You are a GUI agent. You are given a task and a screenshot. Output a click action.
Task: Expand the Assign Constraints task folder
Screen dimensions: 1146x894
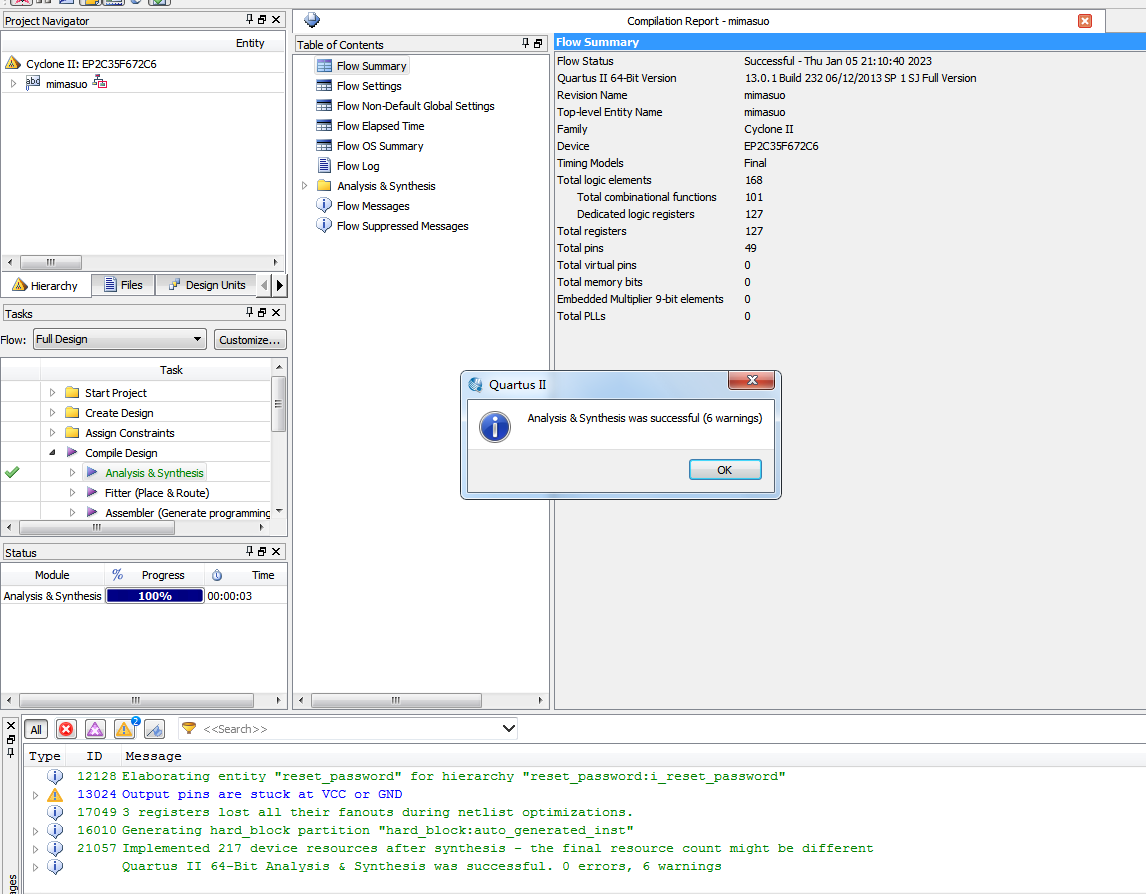click(52, 432)
